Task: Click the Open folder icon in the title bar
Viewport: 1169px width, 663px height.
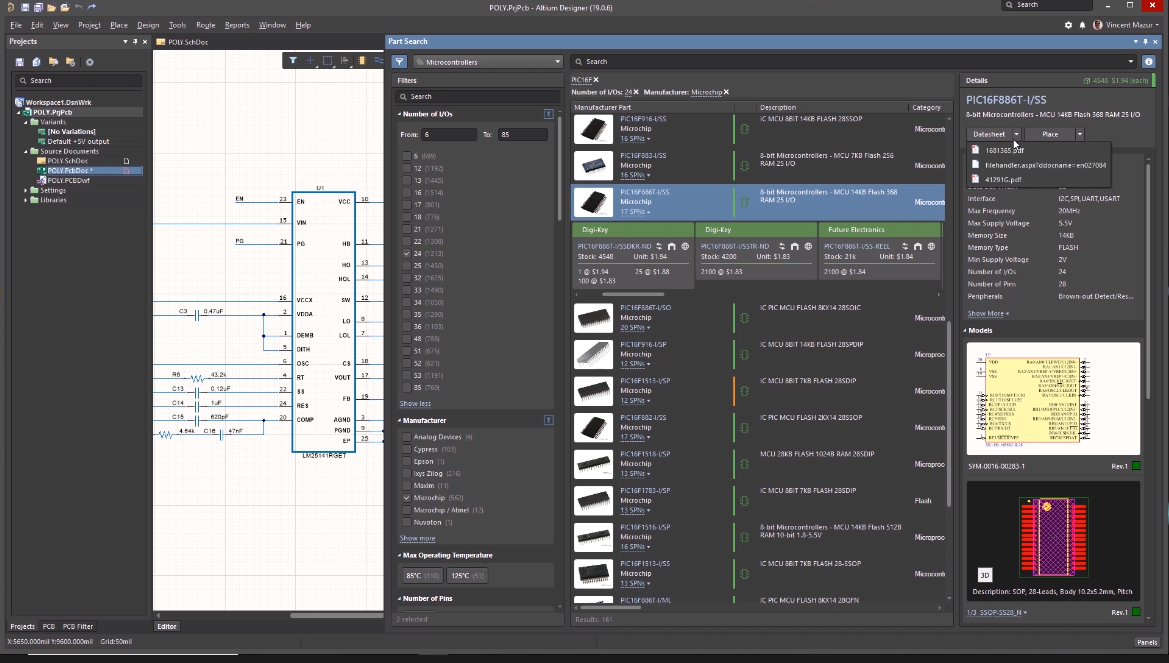Action: pyautogui.click(x=51, y=7)
